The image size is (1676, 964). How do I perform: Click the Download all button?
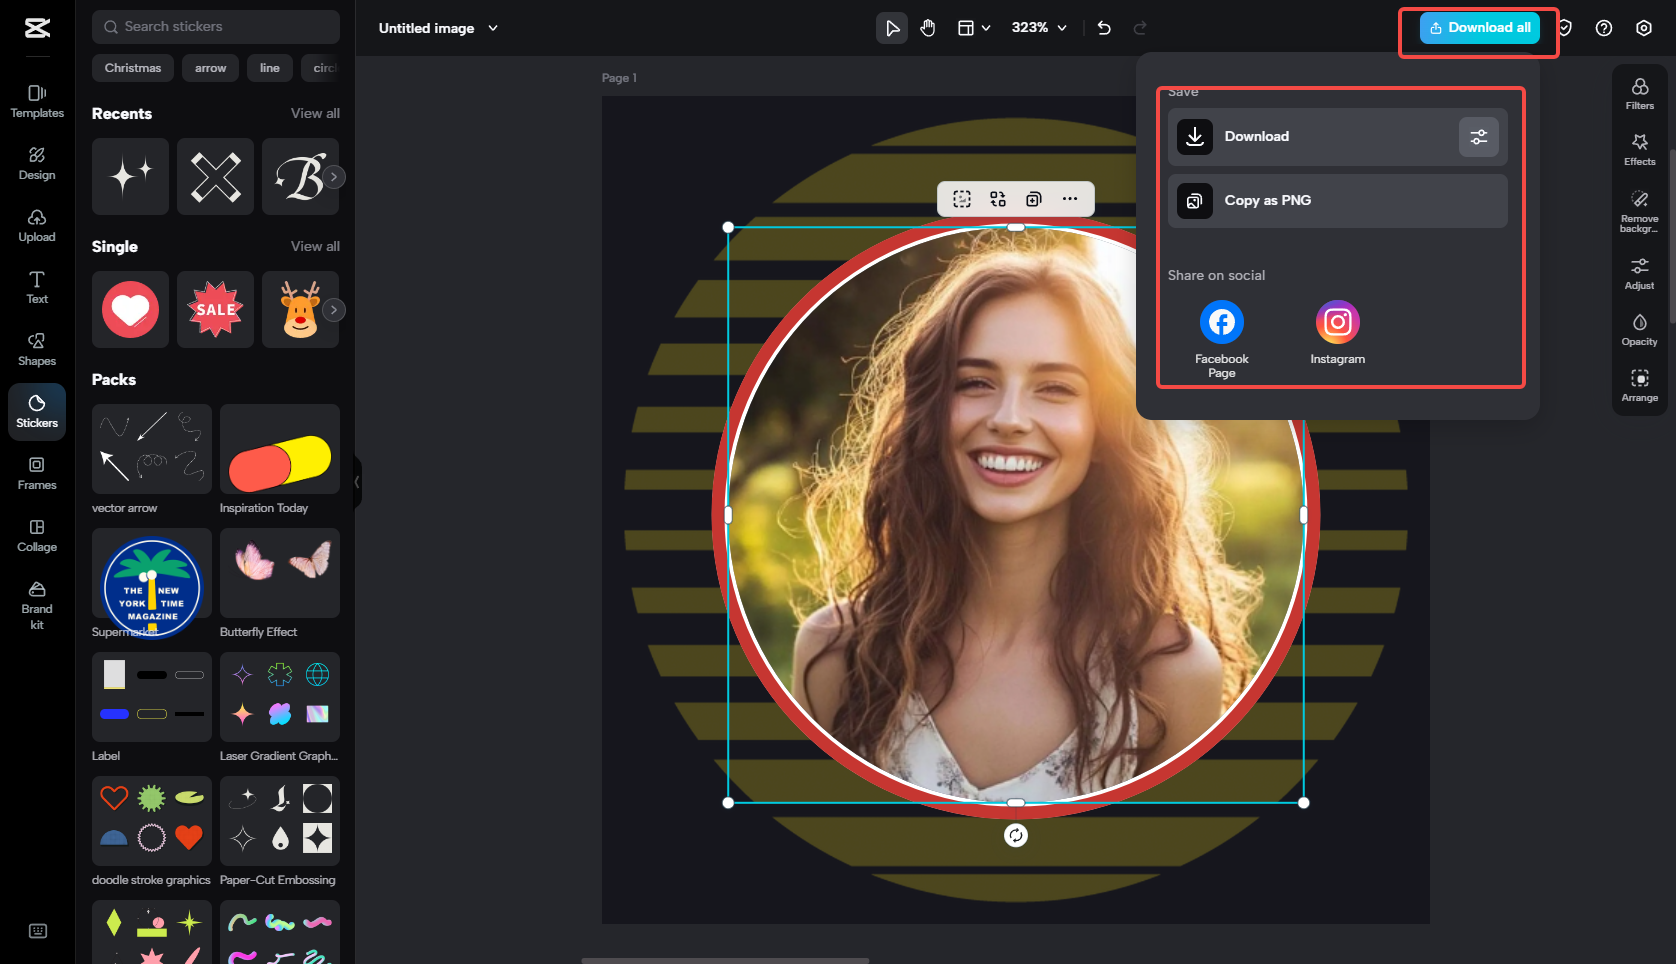pyautogui.click(x=1479, y=28)
